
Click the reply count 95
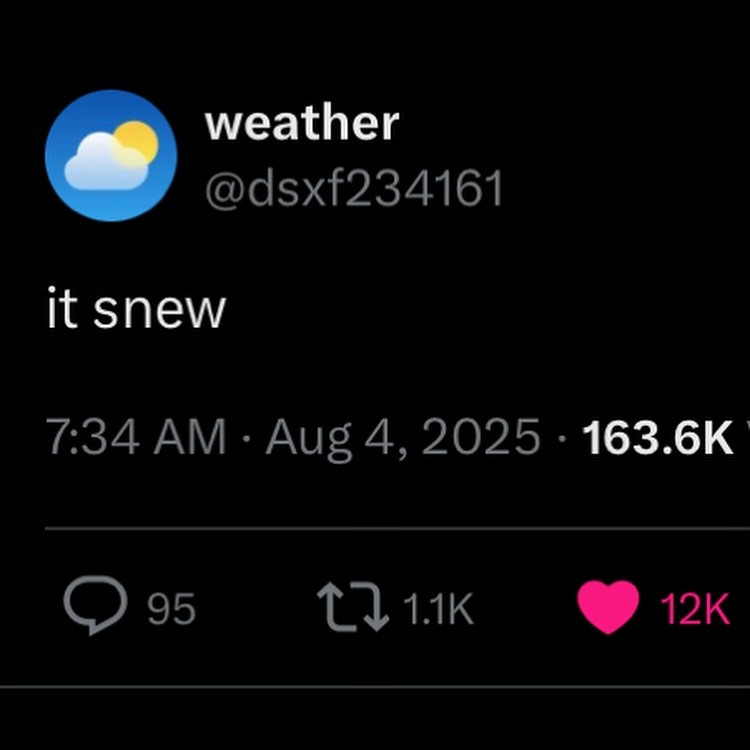pyautogui.click(x=171, y=608)
